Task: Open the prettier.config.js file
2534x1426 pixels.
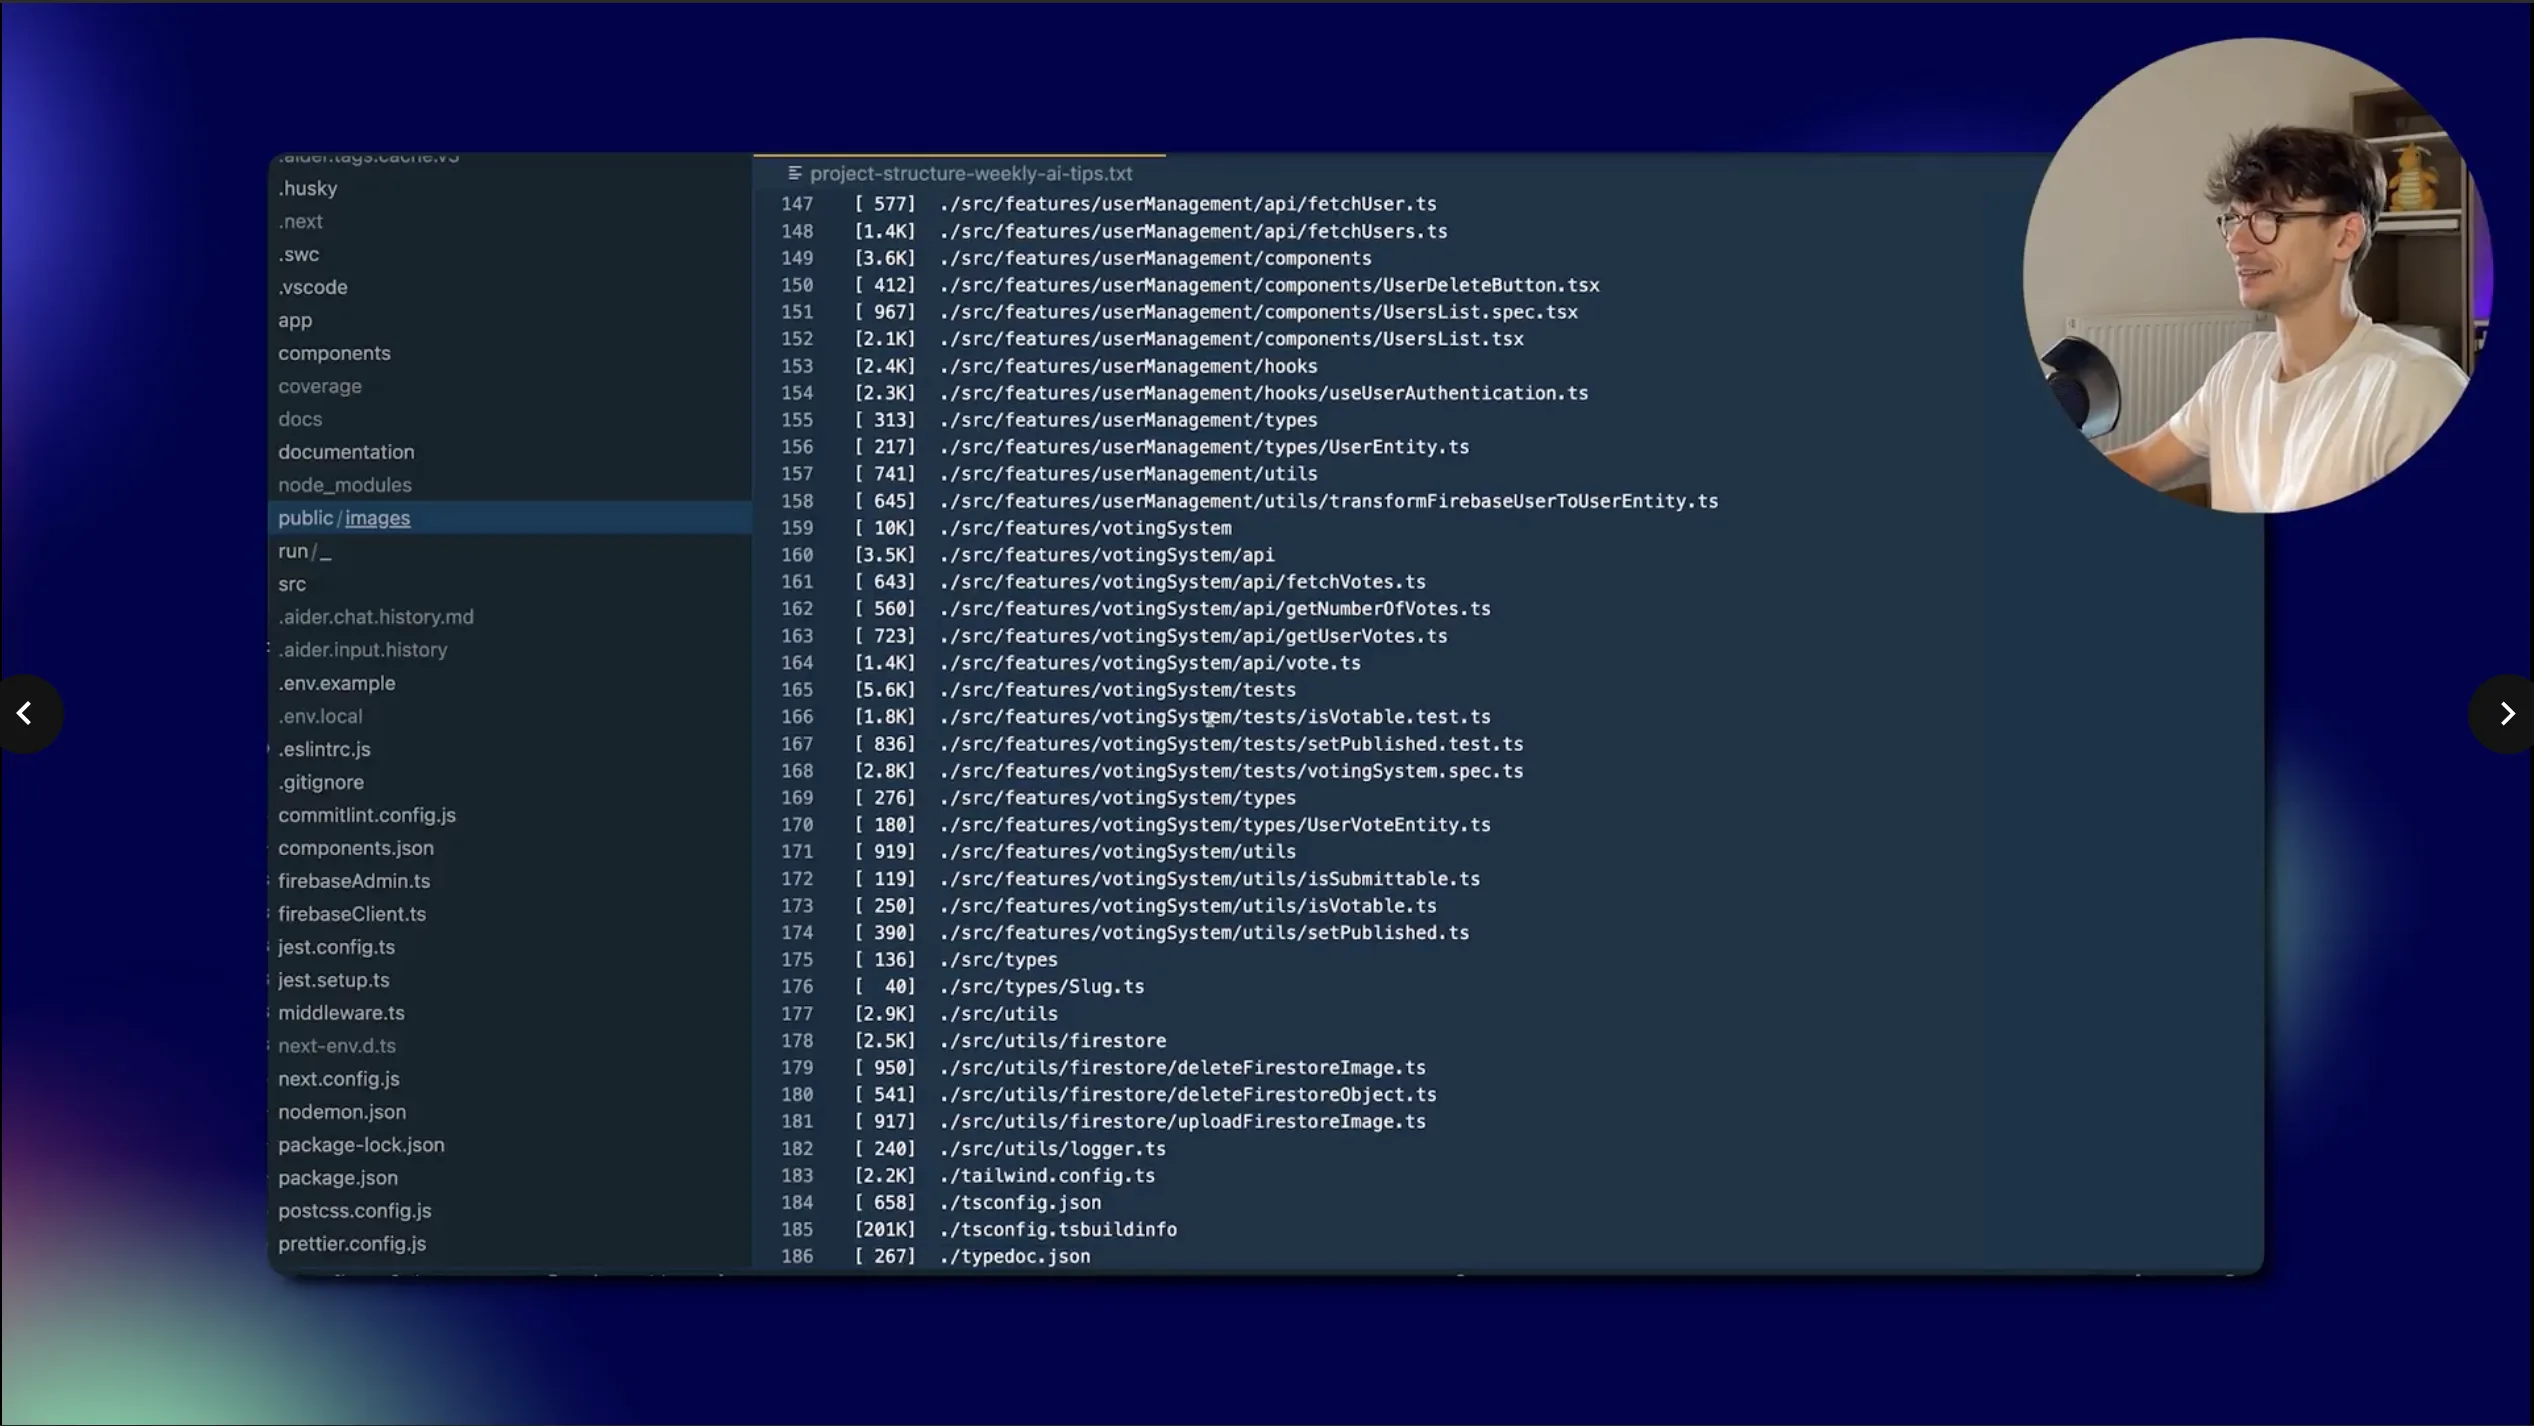Action: click(352, 1244)
